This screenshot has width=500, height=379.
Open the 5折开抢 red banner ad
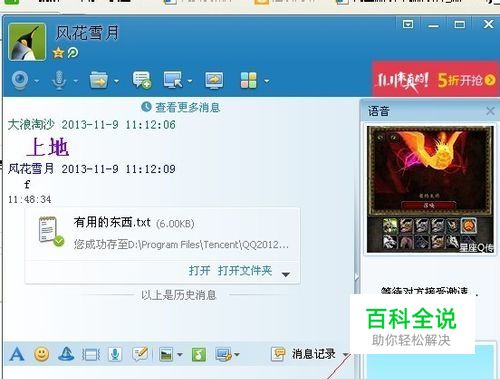tap(436, 79)
